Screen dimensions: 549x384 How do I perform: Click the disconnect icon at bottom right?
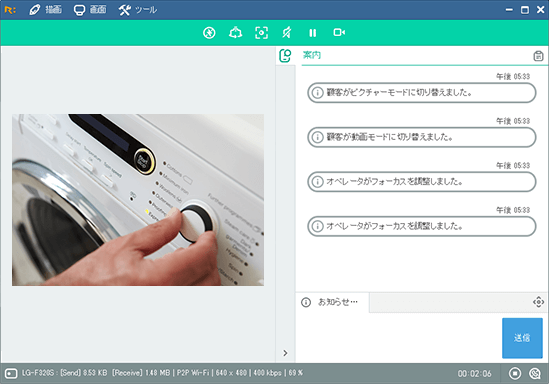click(x=535, y=373)
